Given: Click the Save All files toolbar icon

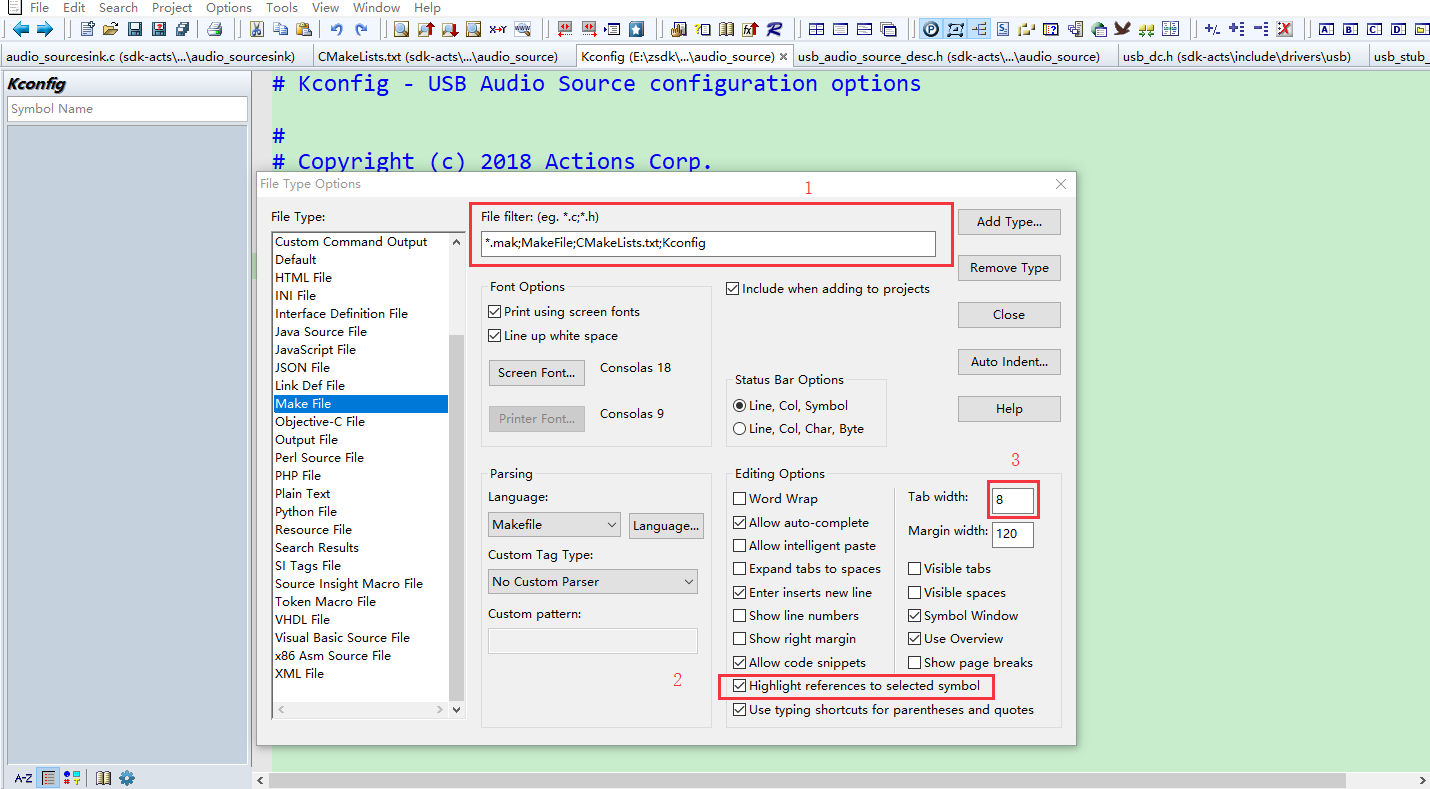Looking at the screenshot, I should [183, 29].
